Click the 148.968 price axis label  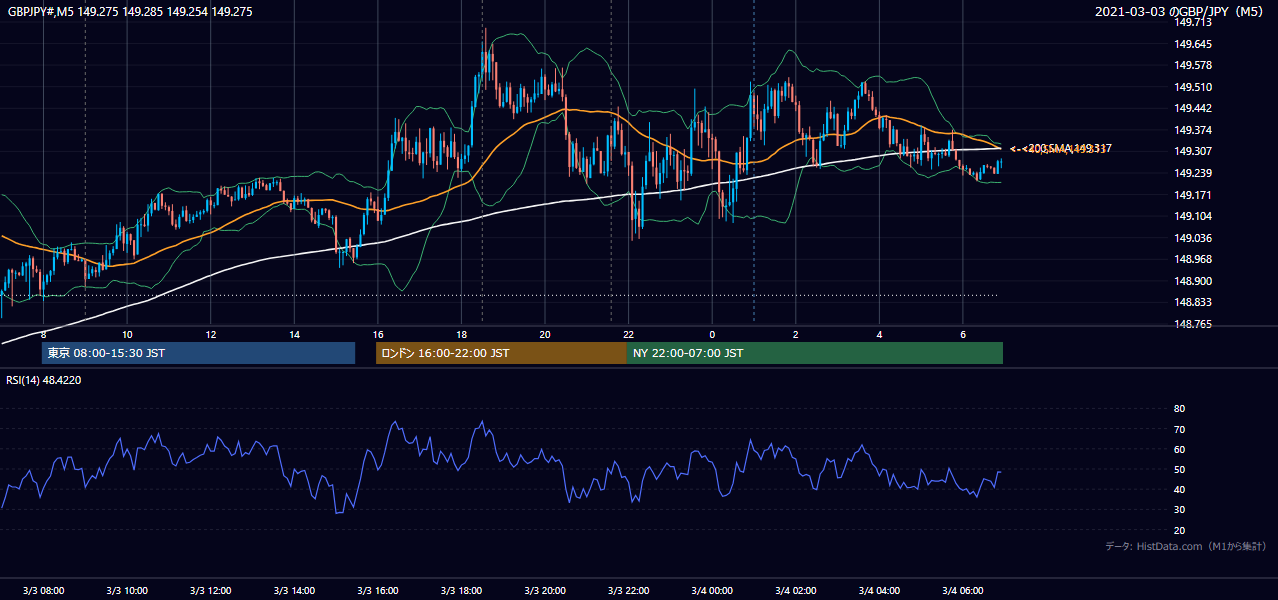coord(1193,259)
